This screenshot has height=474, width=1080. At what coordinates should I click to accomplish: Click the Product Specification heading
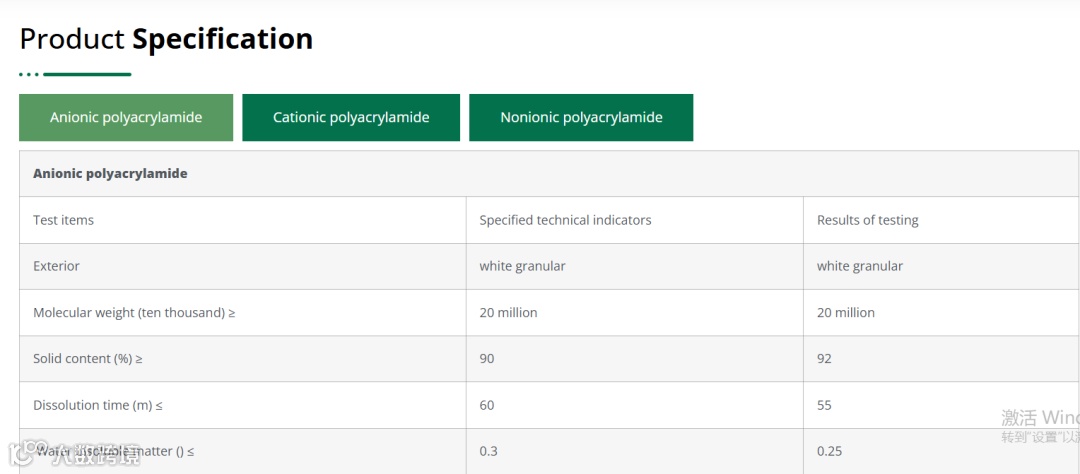coord(166,39)
